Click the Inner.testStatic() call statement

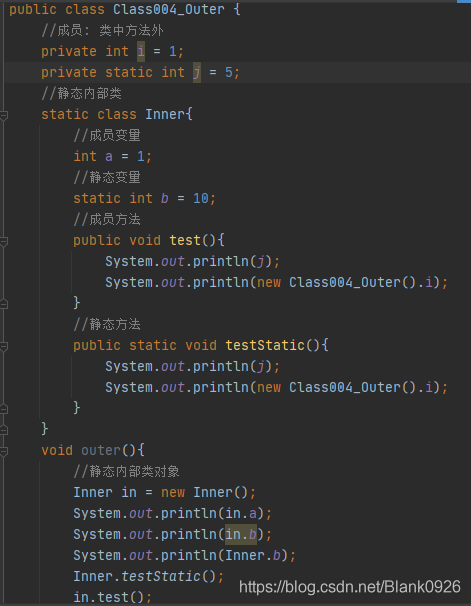[x=148, y=576]
